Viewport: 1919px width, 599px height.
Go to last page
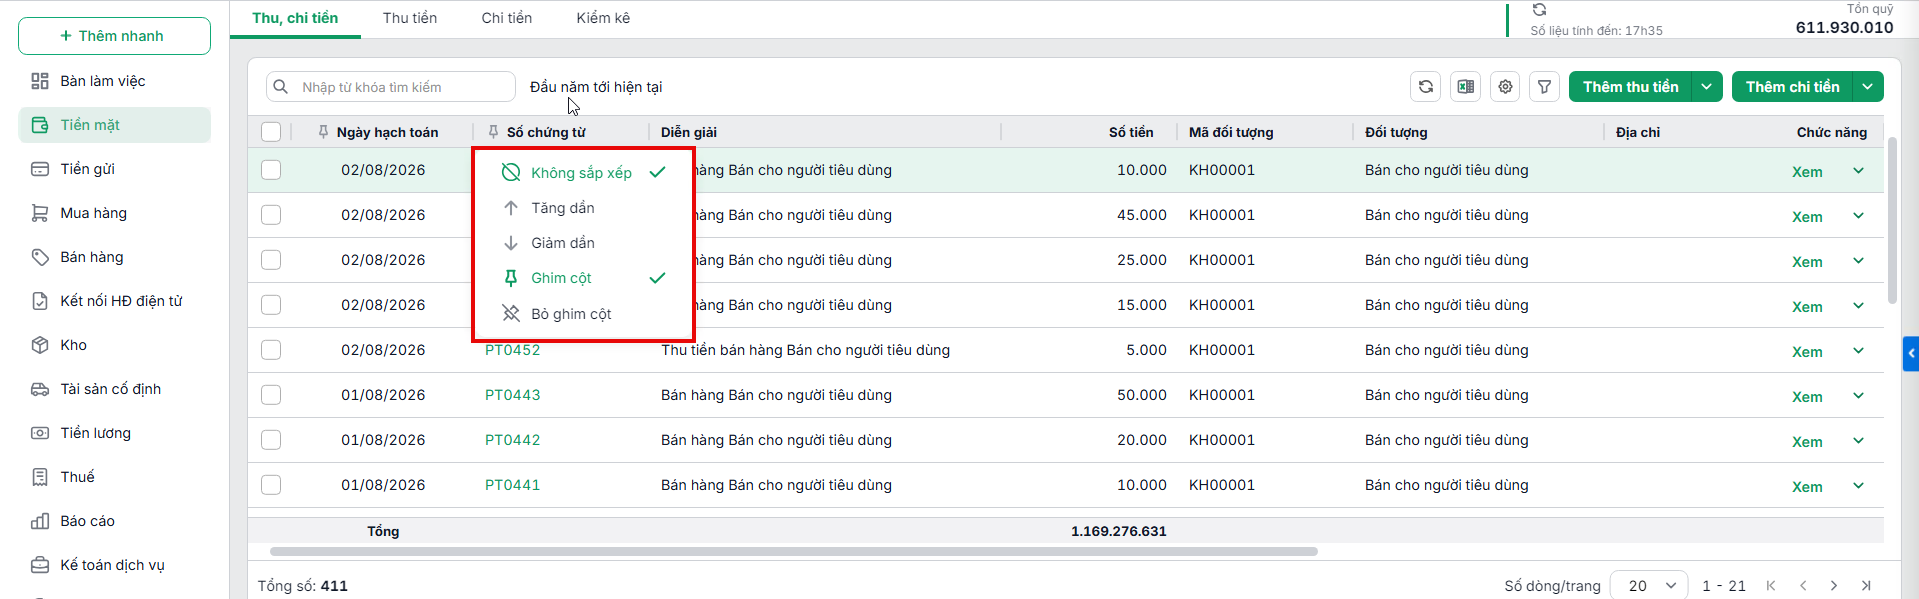tap(1866, 586)
